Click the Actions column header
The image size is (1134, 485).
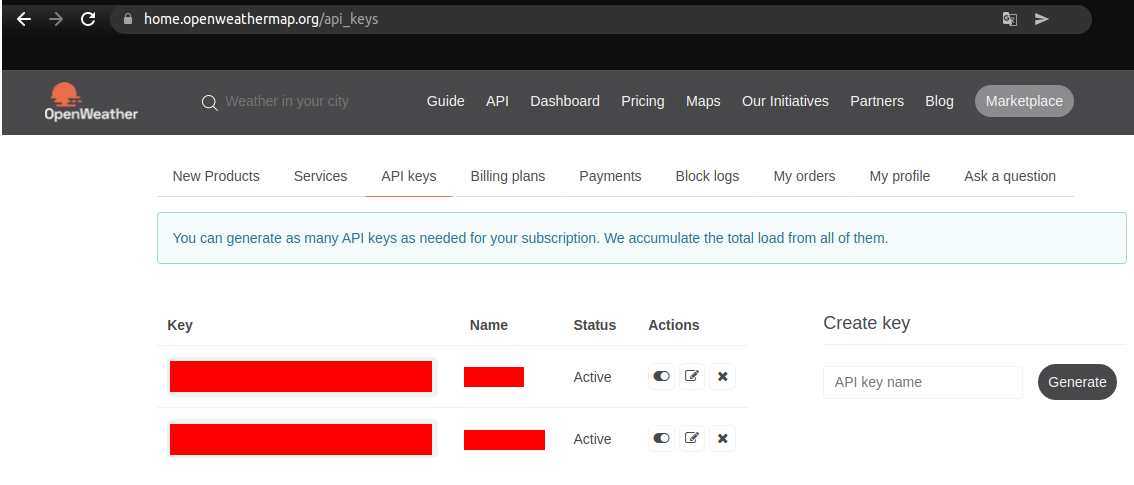(674, 325)
